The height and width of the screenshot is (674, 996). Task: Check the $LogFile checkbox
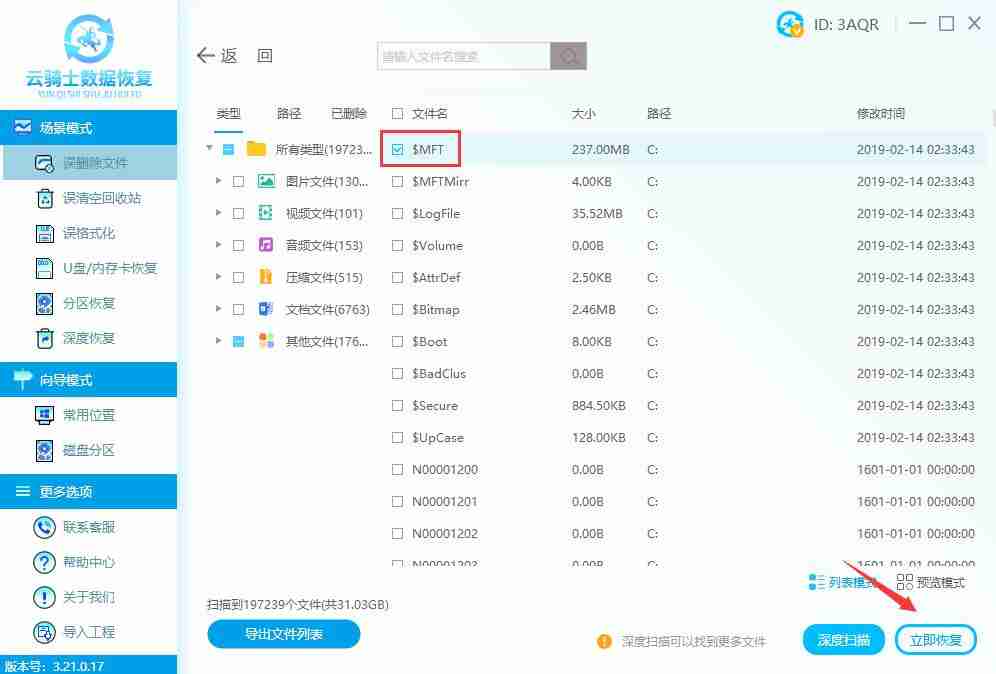tap(398, 213)
